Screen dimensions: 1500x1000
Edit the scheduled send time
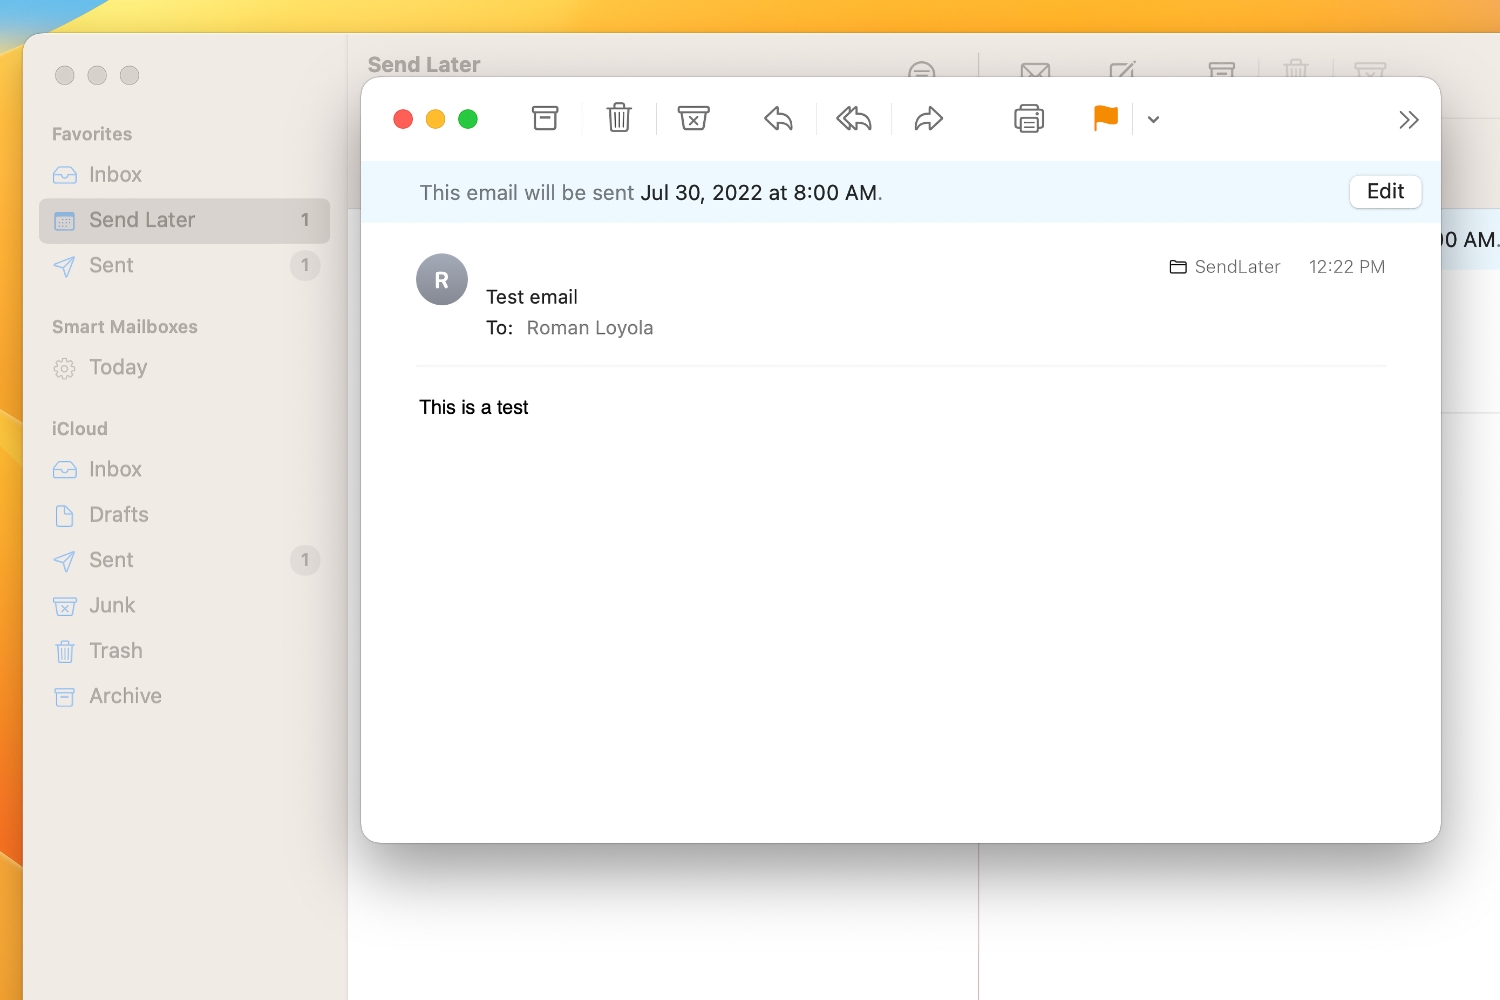[1385, 191]
